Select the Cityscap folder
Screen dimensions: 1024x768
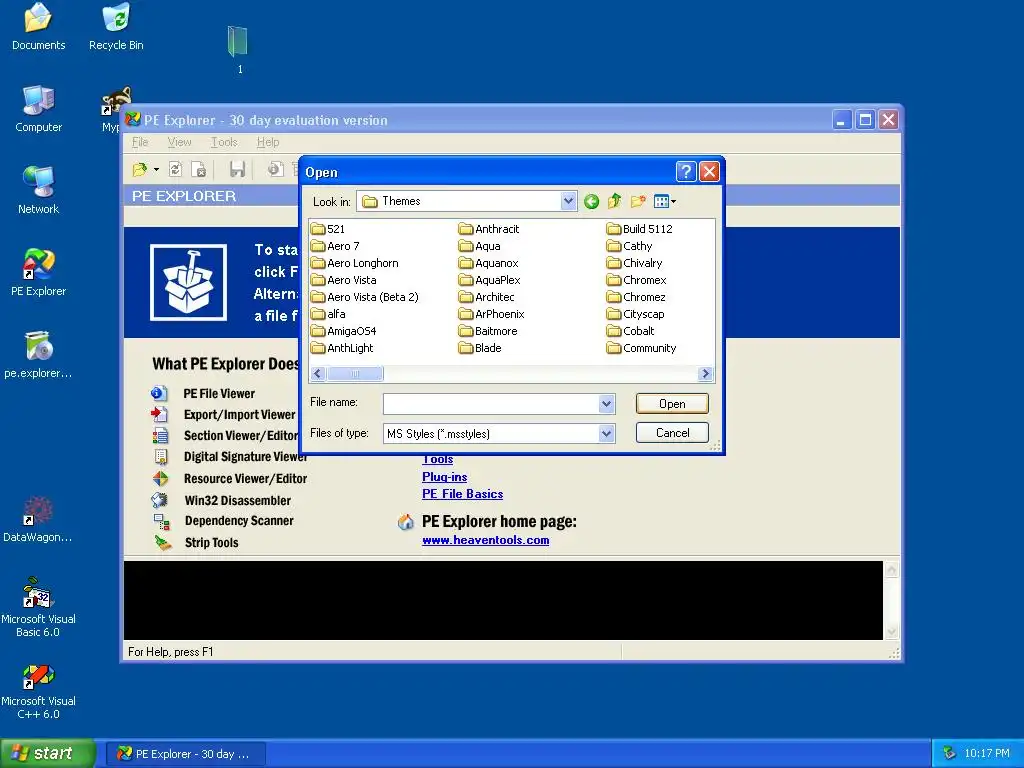(635, 314)
